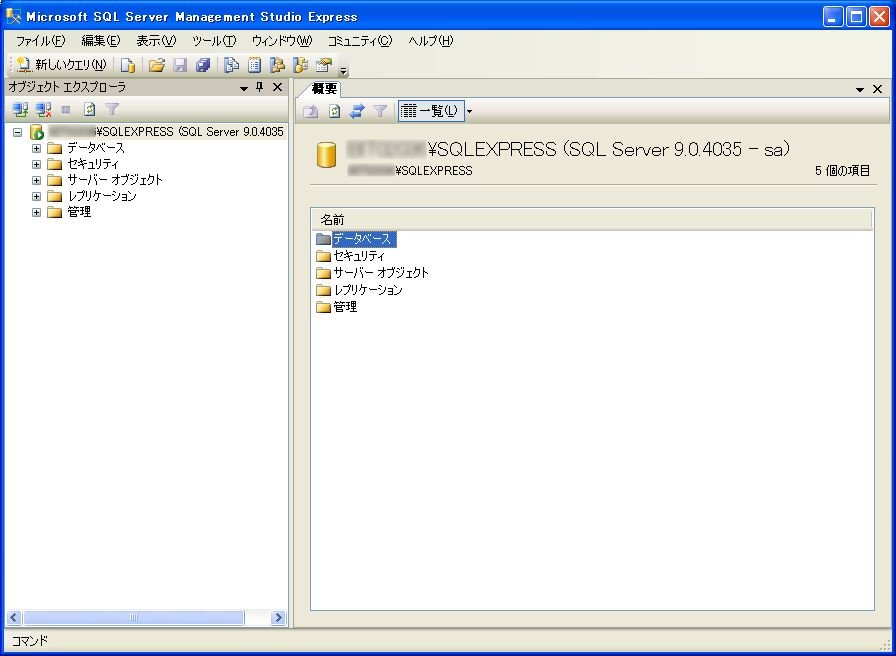The height and width of the screenshot is (656, 896).
Task: Expand the セキュリティ tree node
Action: (x=37, y=165)
